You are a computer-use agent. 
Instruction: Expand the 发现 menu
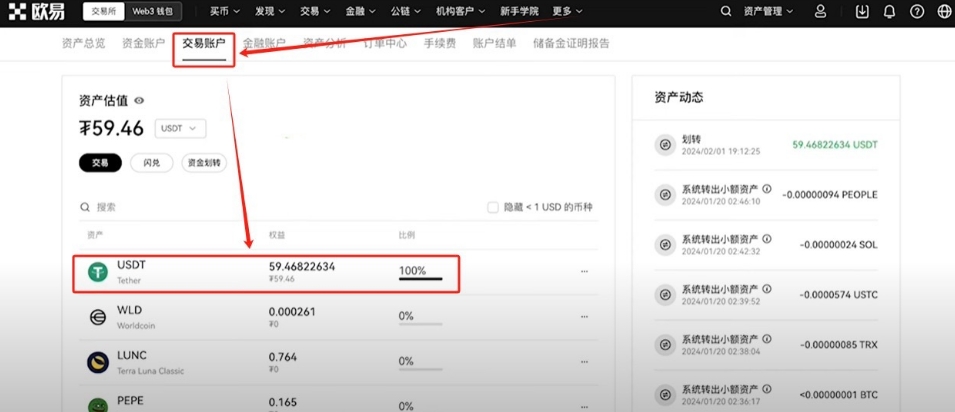(270, 11)
